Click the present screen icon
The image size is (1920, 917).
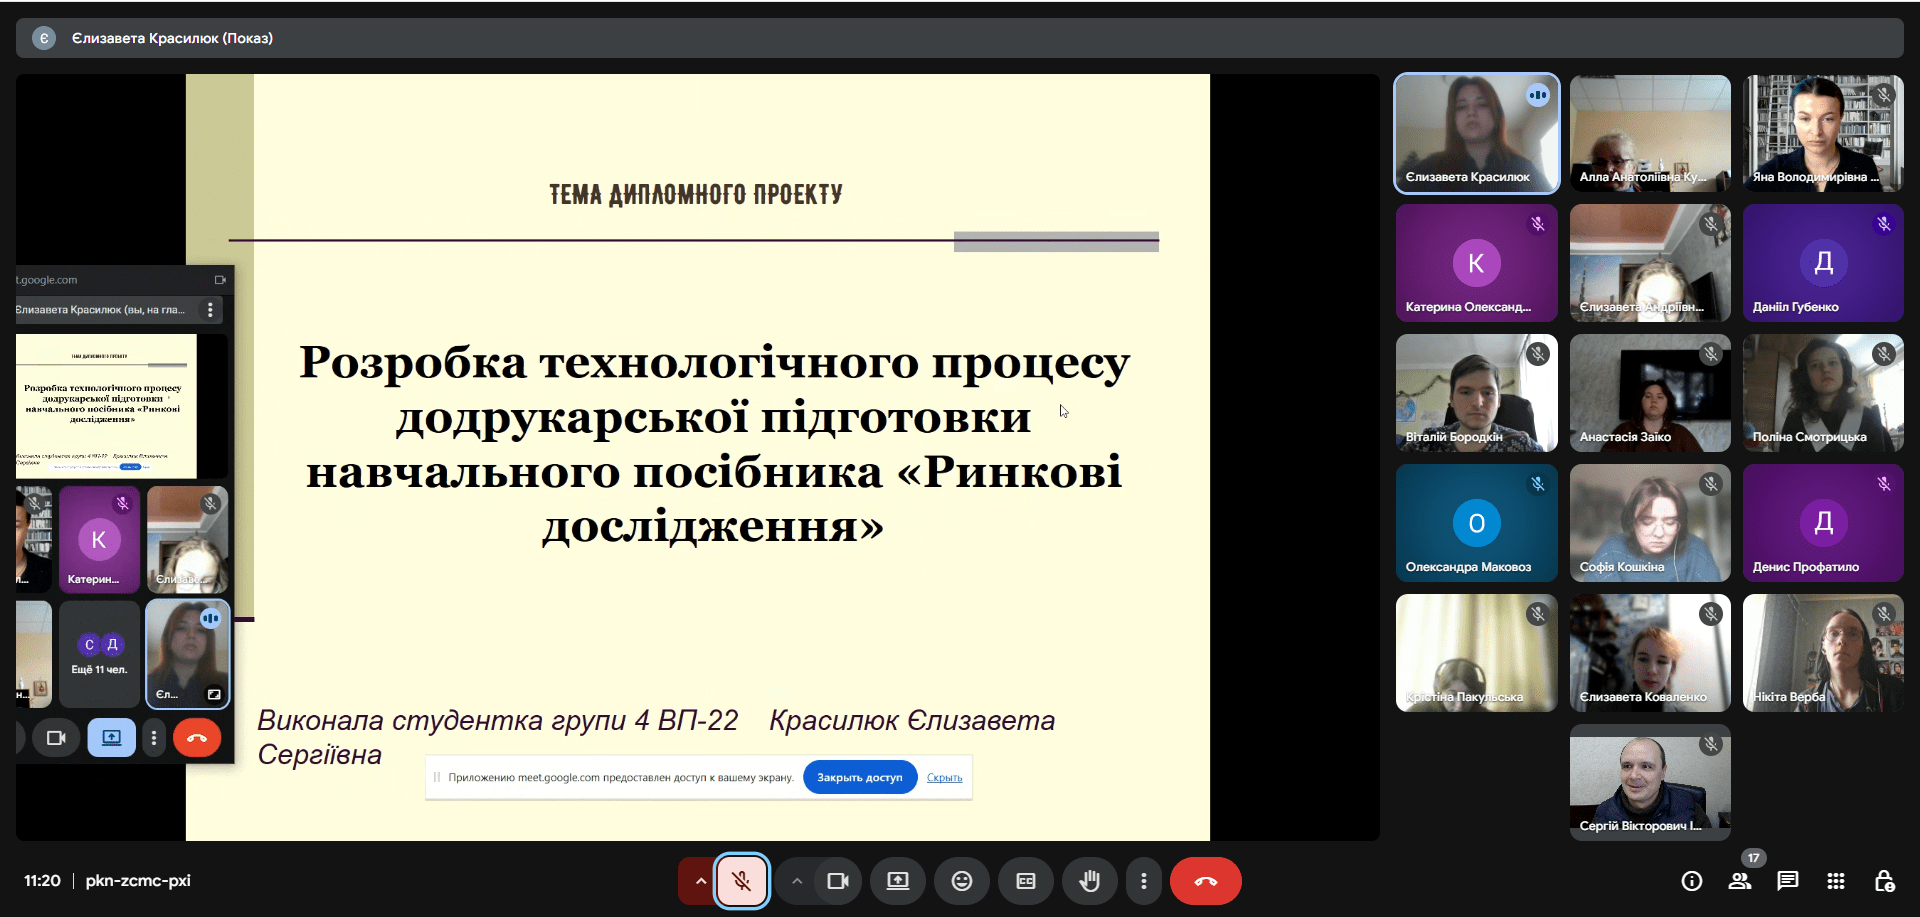(898, 881)
